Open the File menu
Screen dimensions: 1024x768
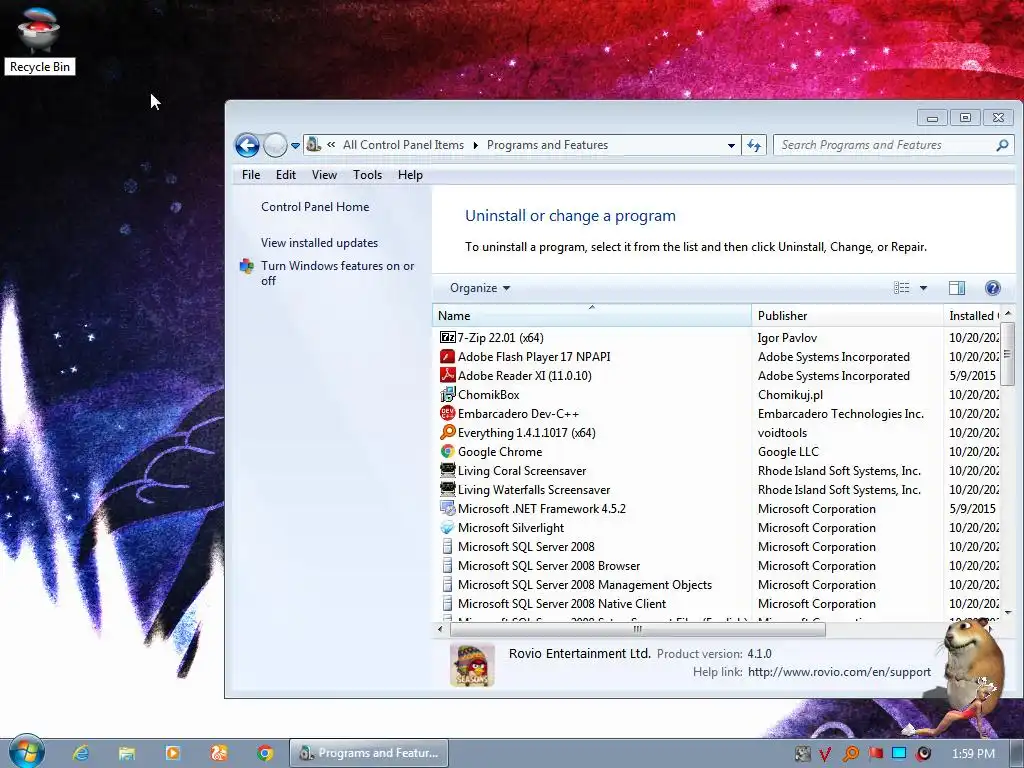coord(251,175)
